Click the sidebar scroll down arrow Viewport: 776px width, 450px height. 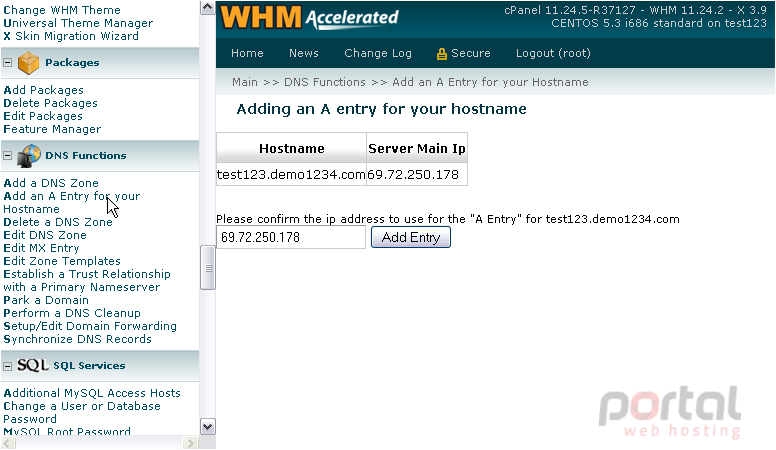point(207,426)
